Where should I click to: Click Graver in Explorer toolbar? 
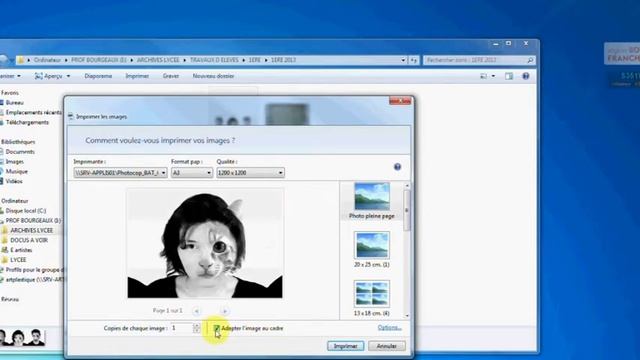(171, 76)
